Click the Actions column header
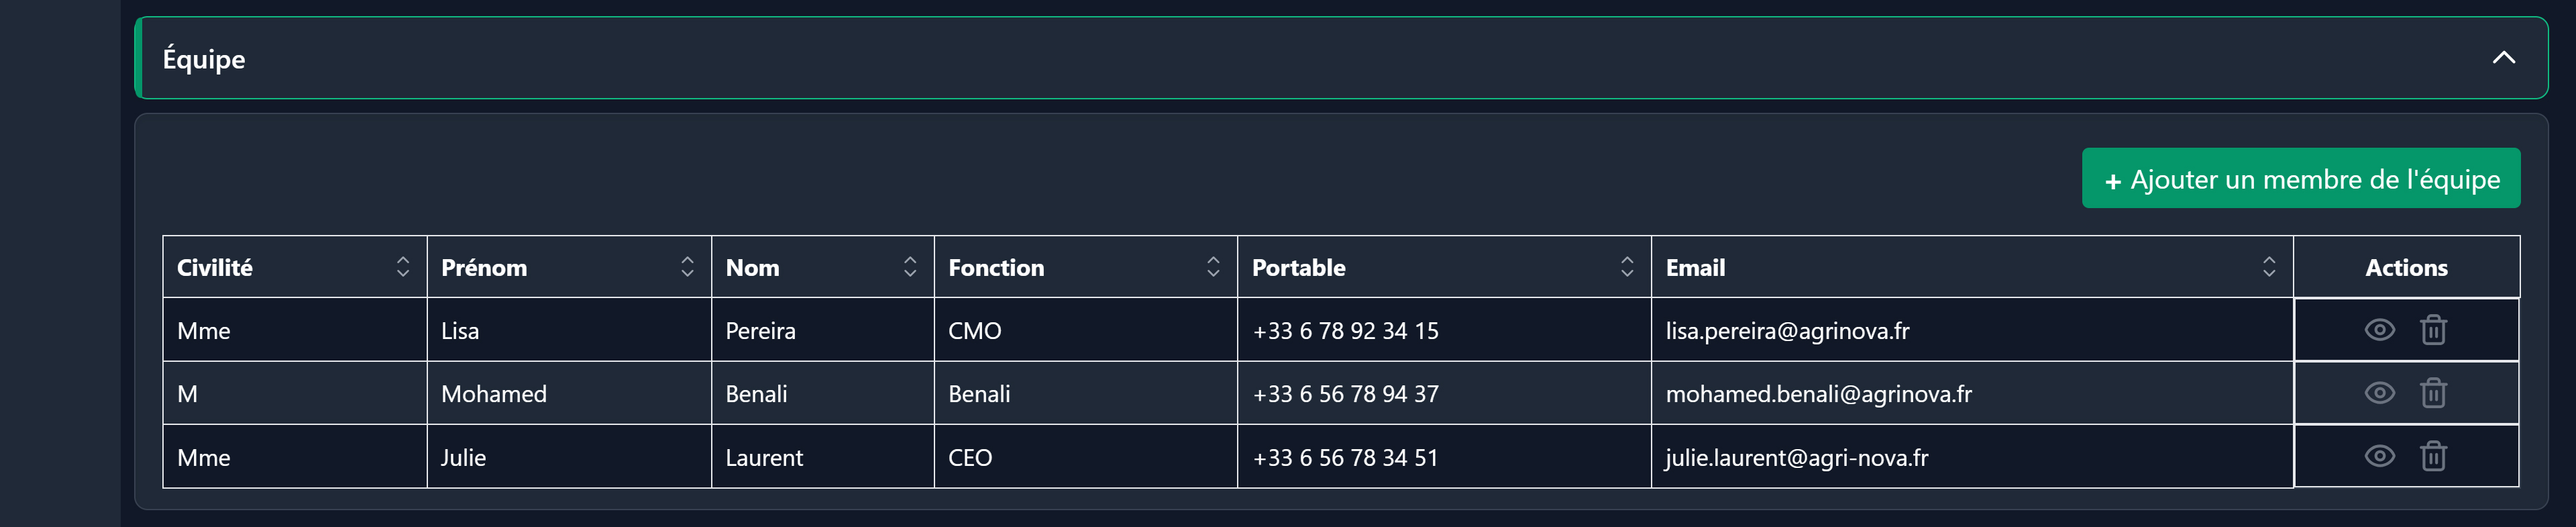This screenshot has width=2576, height=527. coord(2406,268)
